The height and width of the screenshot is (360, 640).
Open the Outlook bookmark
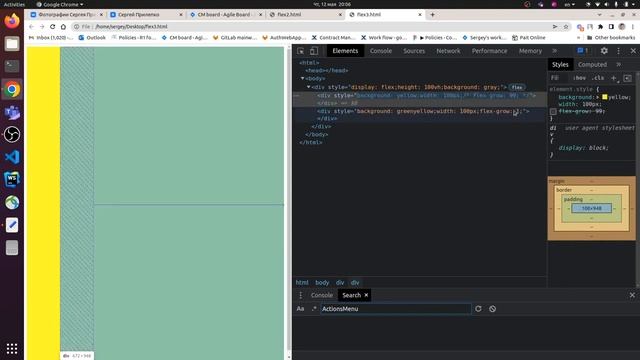[92, 38]
